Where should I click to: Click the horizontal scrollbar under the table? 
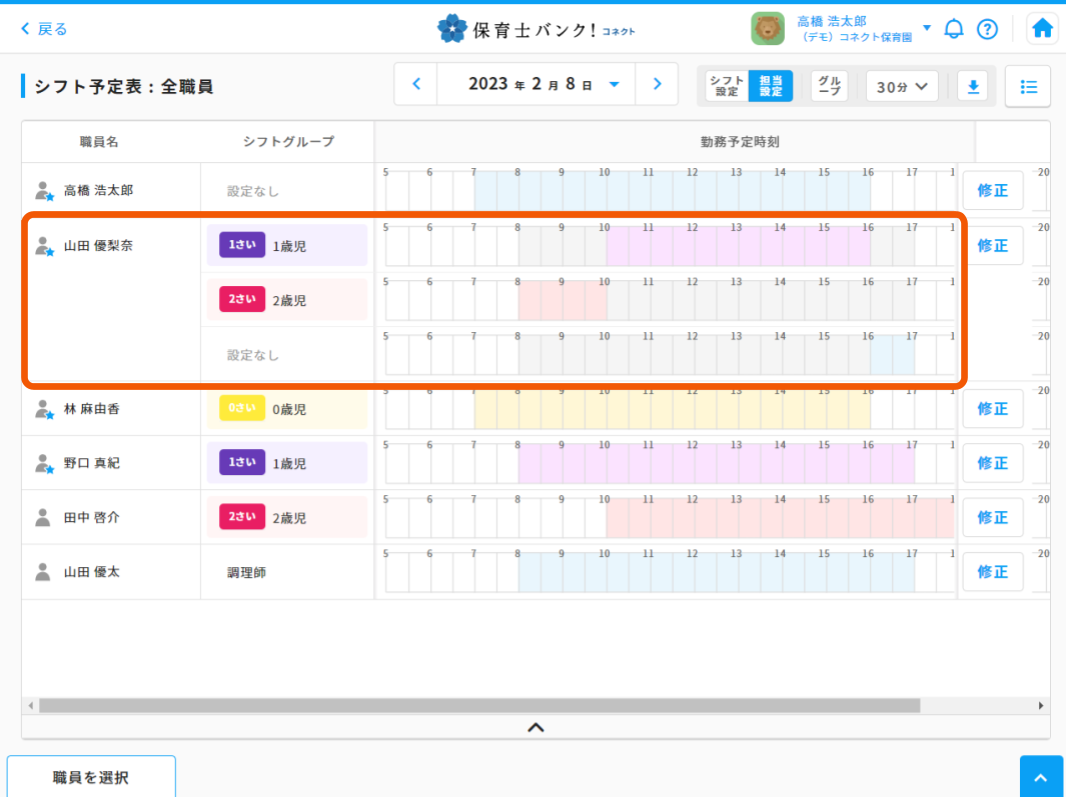[x=480, y=706]
